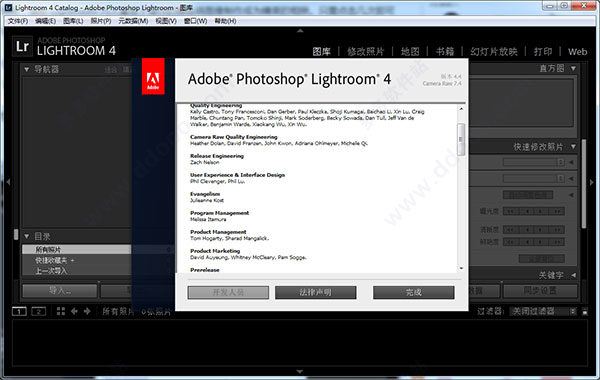
Task: Switch to the 书籍 module
Action: point(445,52)
